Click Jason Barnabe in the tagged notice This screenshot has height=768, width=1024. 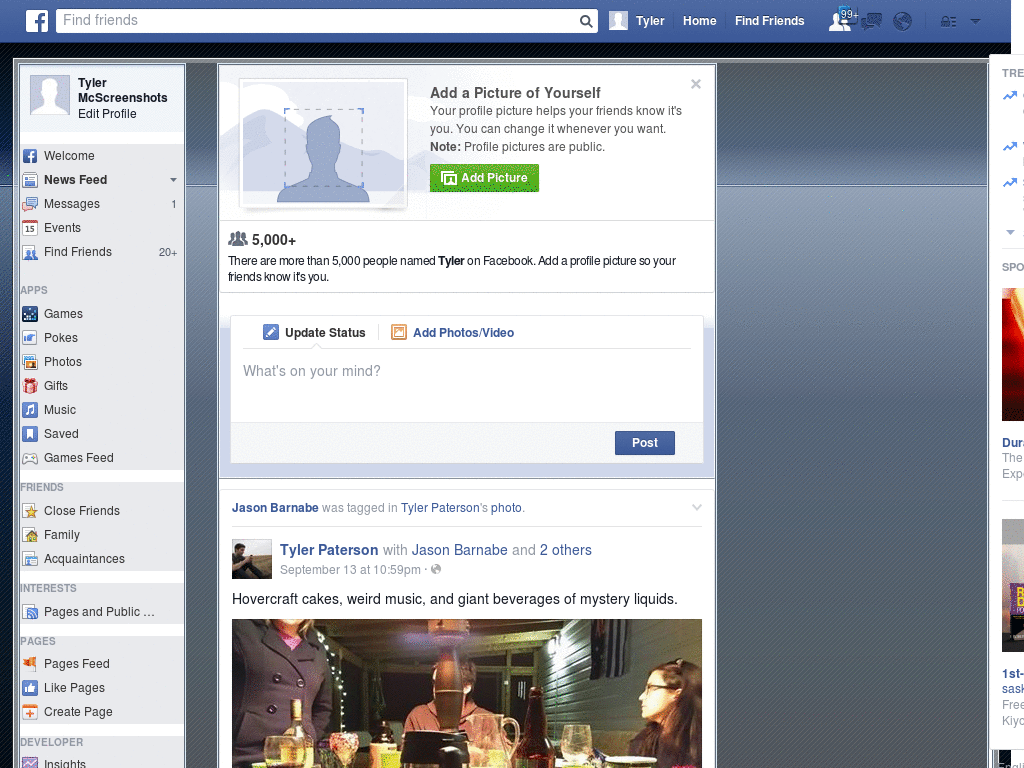click(x=275, y=507)
